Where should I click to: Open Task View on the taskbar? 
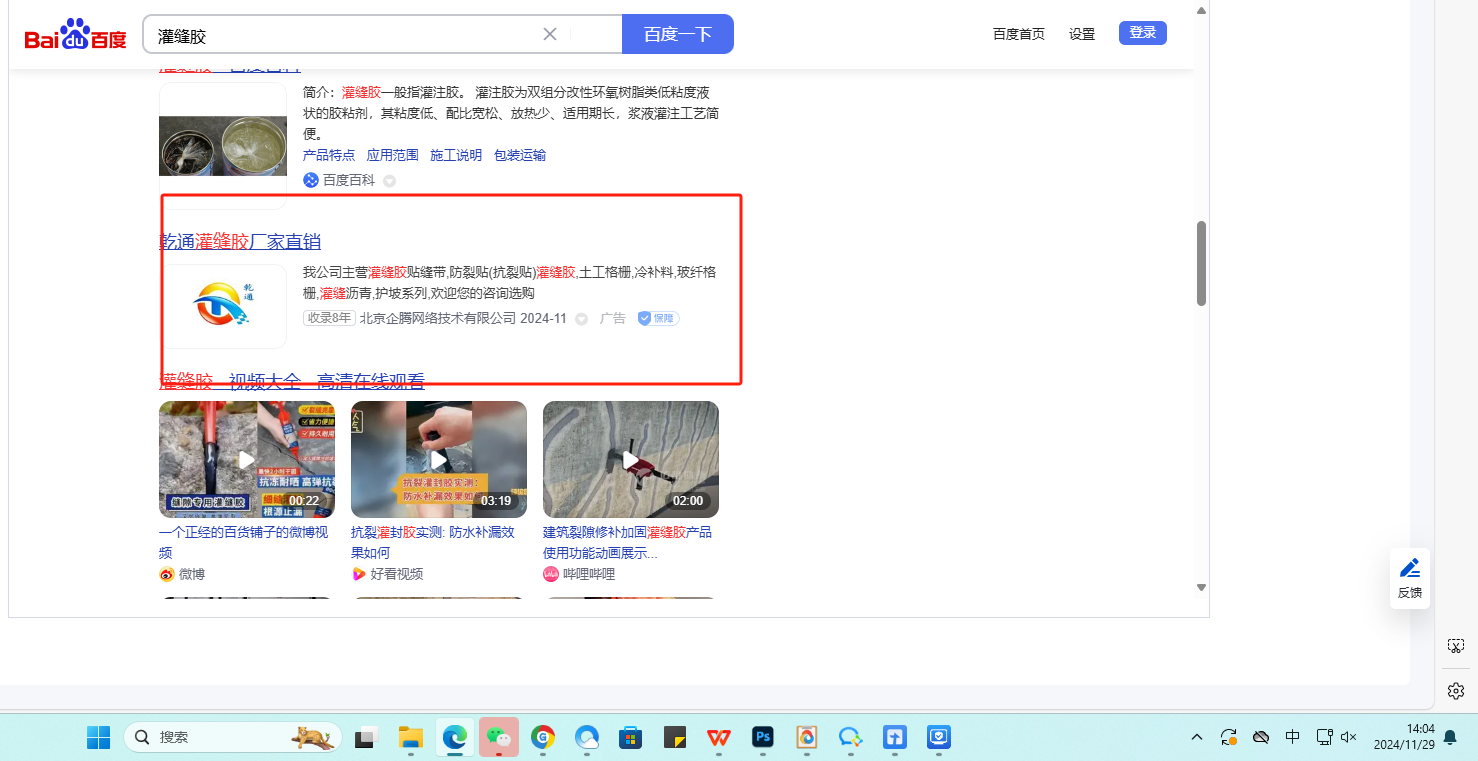tap(367, 738)
